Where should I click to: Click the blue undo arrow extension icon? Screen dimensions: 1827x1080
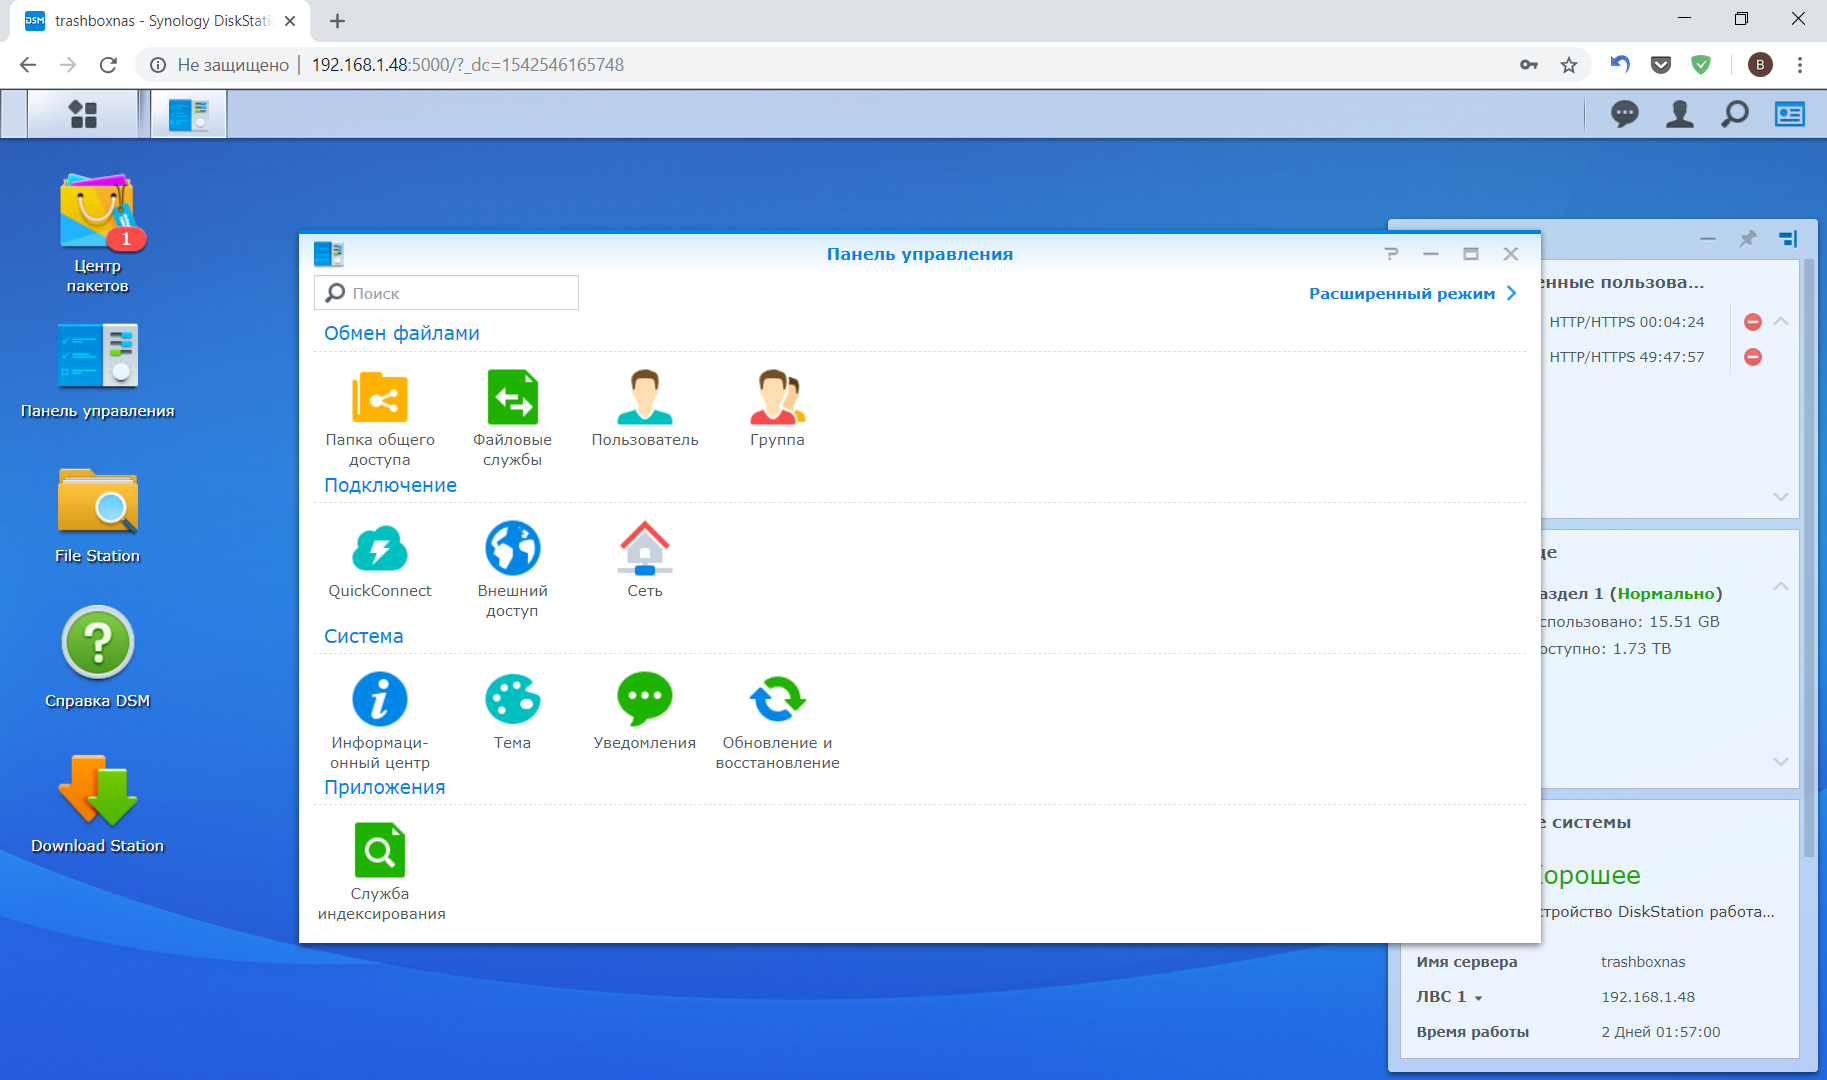tap(1620, 65)
